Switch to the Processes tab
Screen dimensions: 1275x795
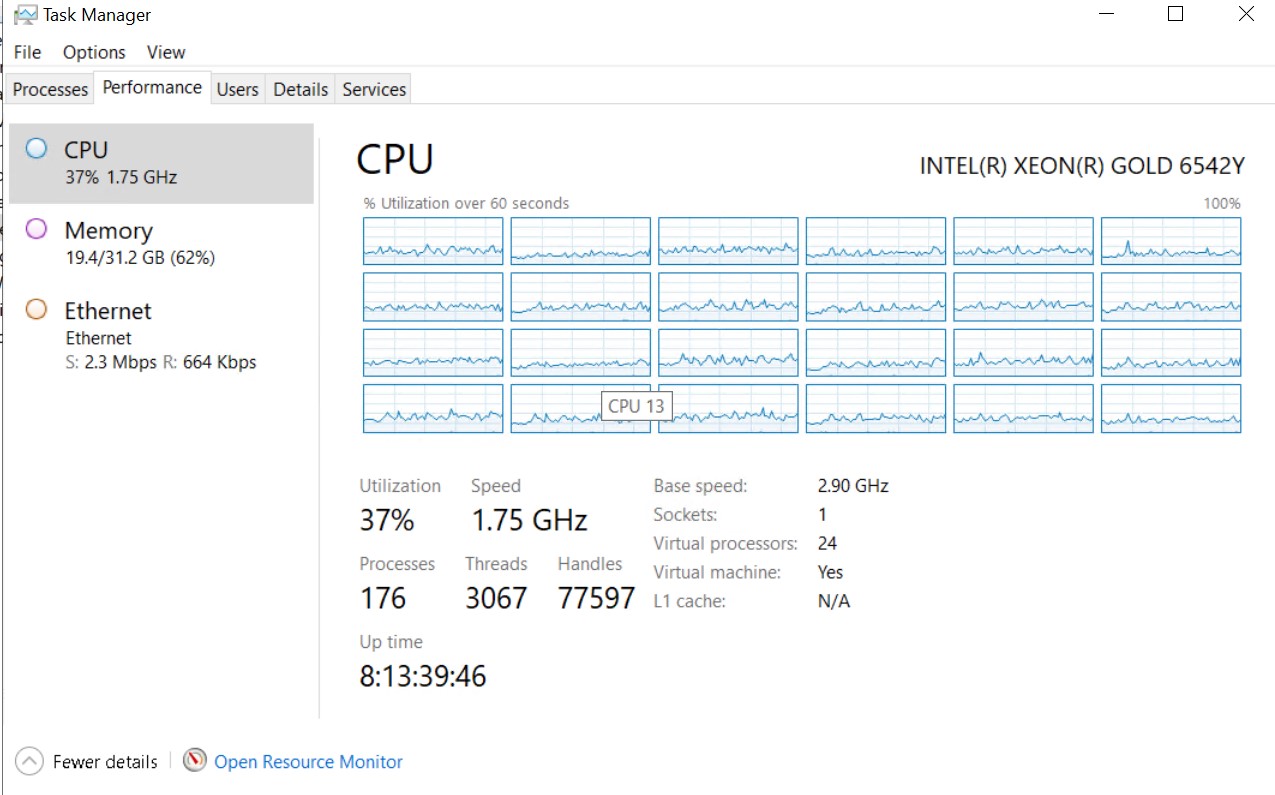point(49,89)
